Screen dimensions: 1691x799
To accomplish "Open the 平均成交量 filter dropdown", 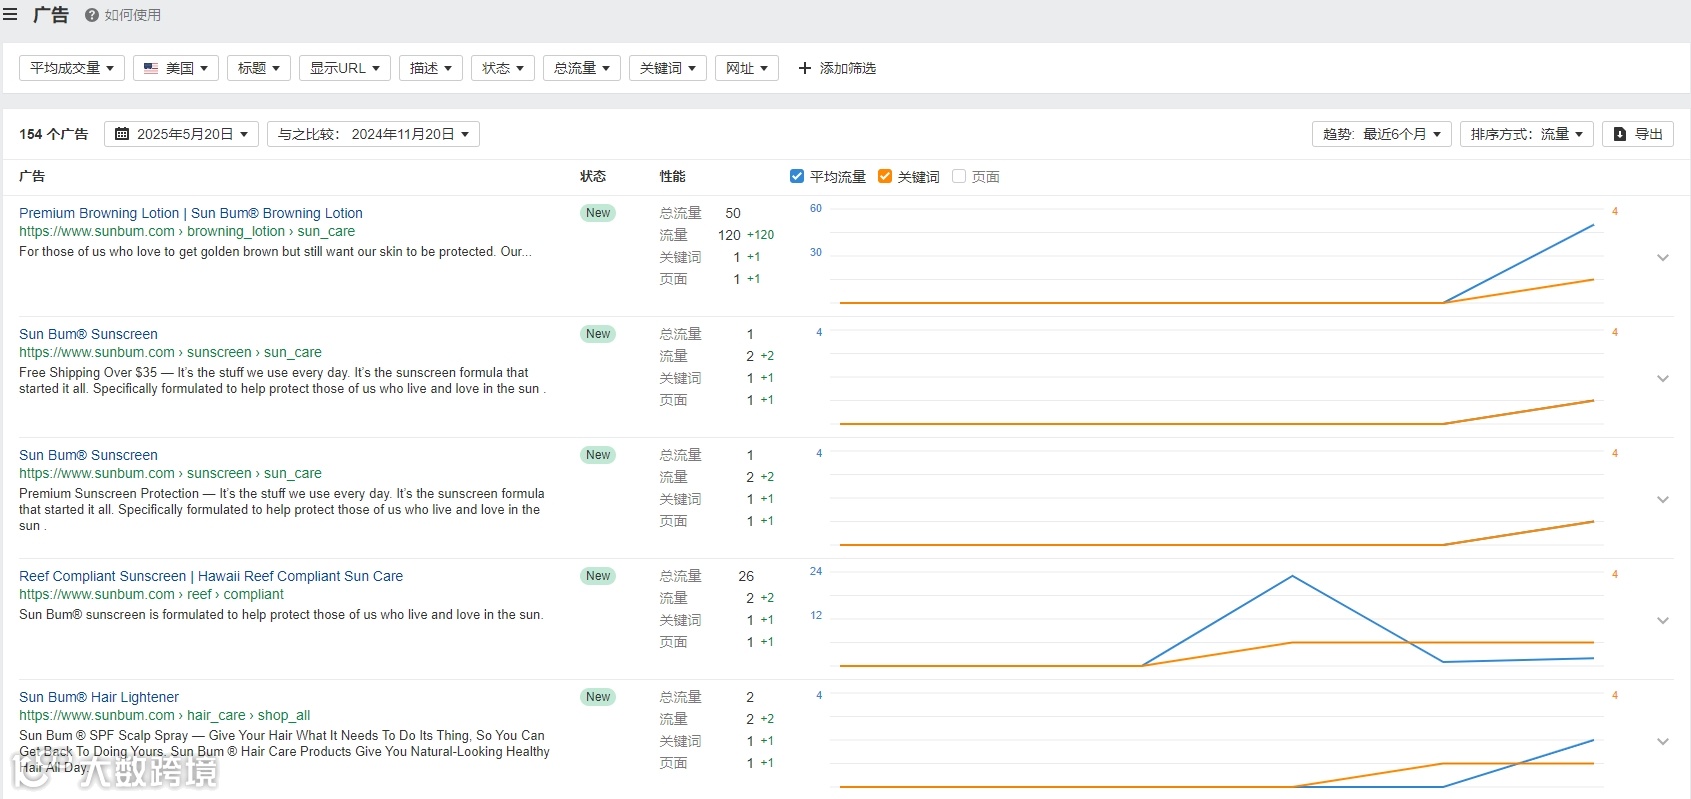I will tap(72, 68).
